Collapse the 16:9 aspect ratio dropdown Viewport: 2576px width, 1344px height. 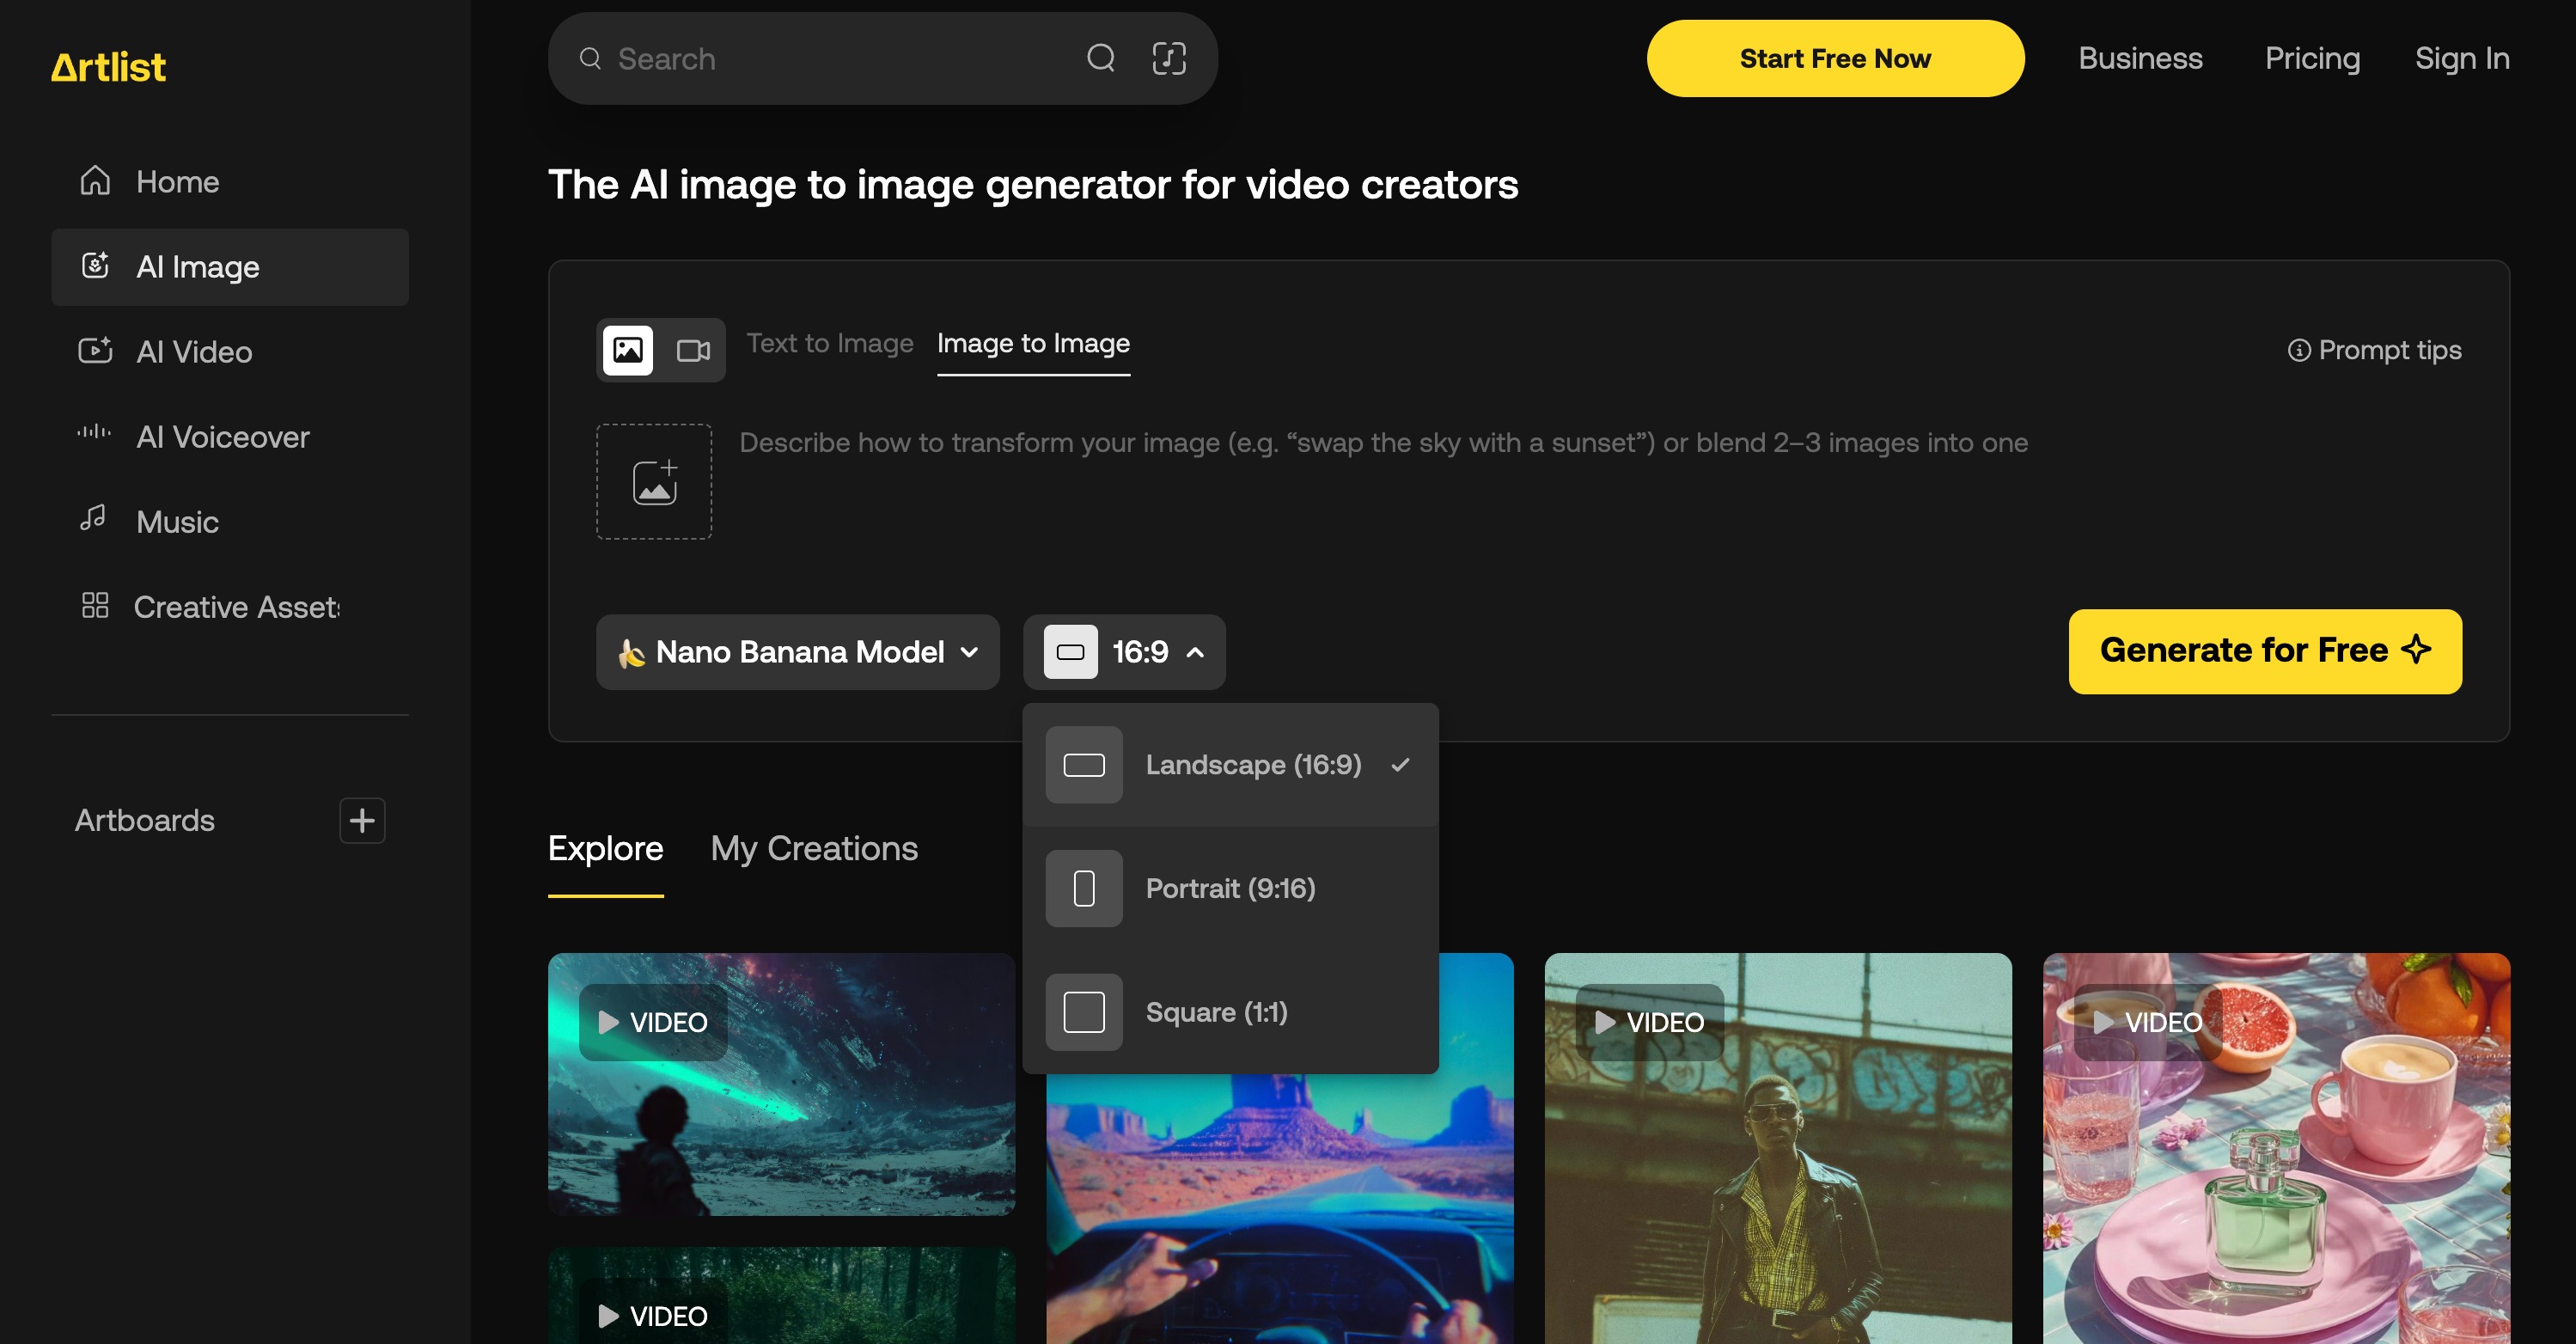pyautogui.click(x=1124, y=652)
